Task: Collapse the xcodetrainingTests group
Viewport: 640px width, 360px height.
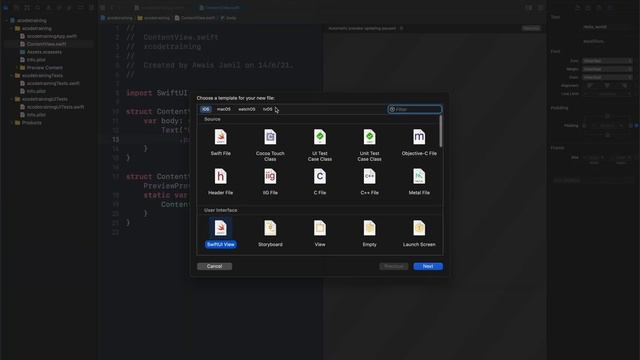Action: coord(11,76)
